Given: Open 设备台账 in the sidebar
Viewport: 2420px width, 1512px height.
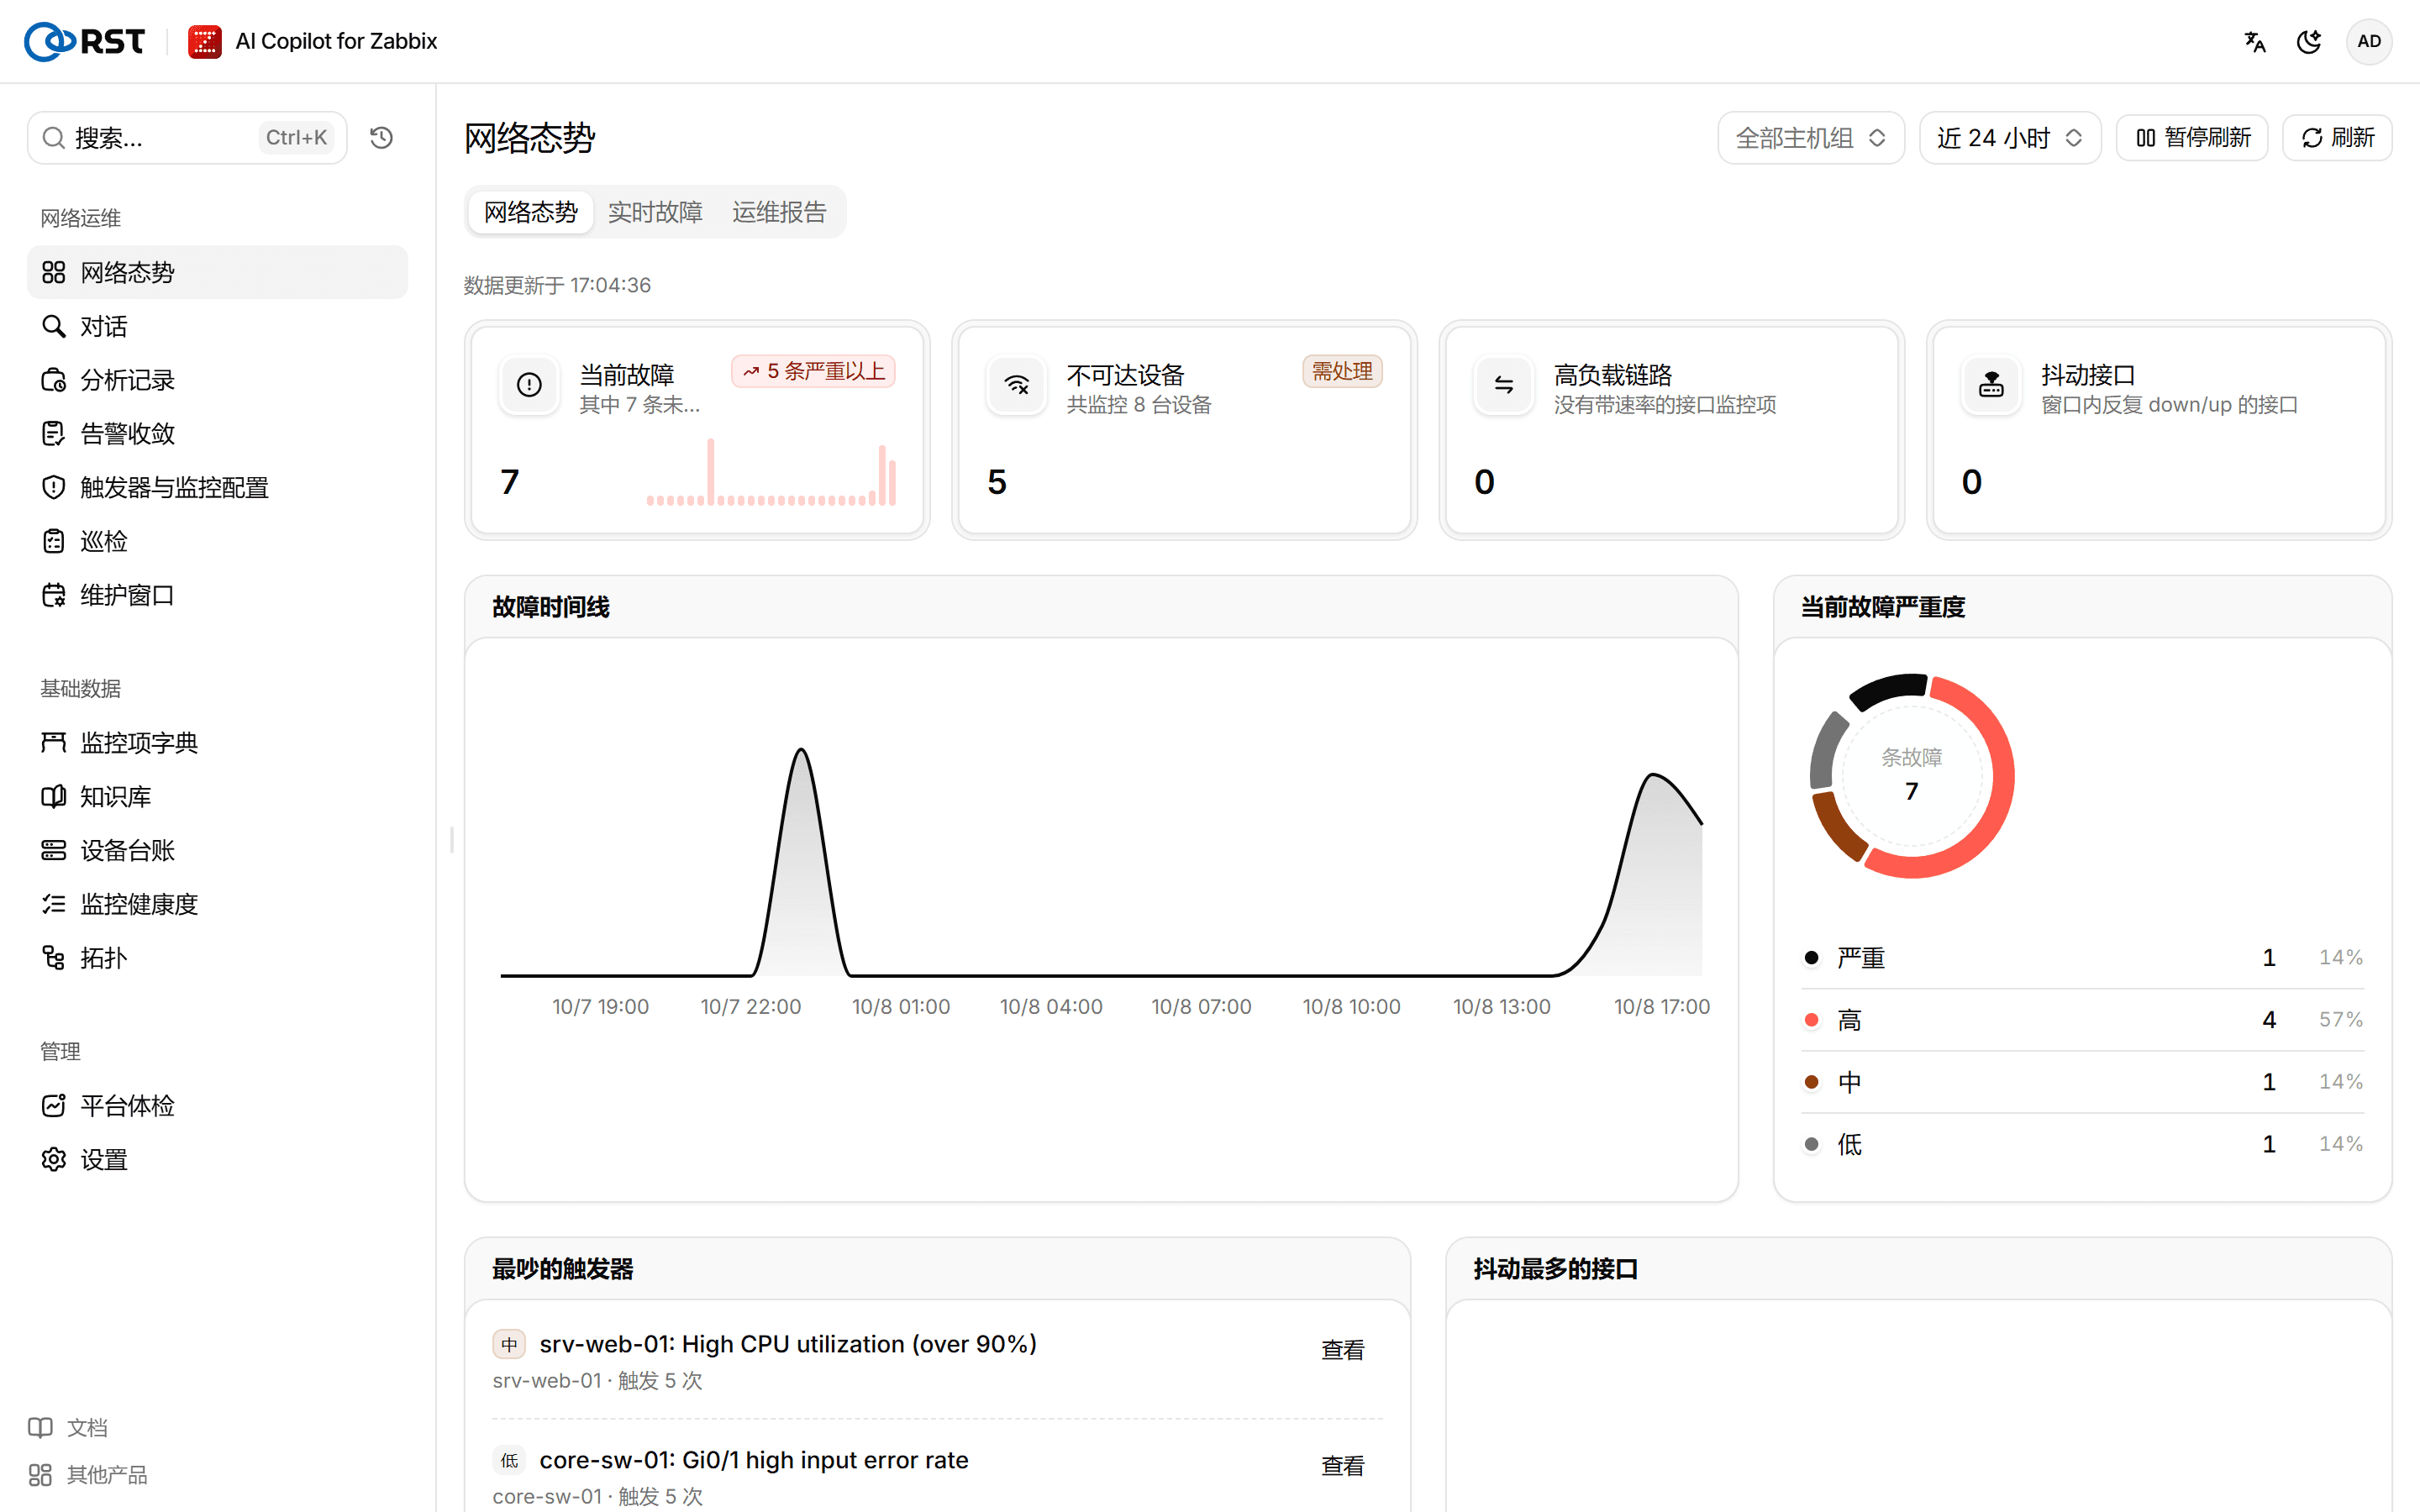Looking at the screenshot, I should tap(217, 850).
